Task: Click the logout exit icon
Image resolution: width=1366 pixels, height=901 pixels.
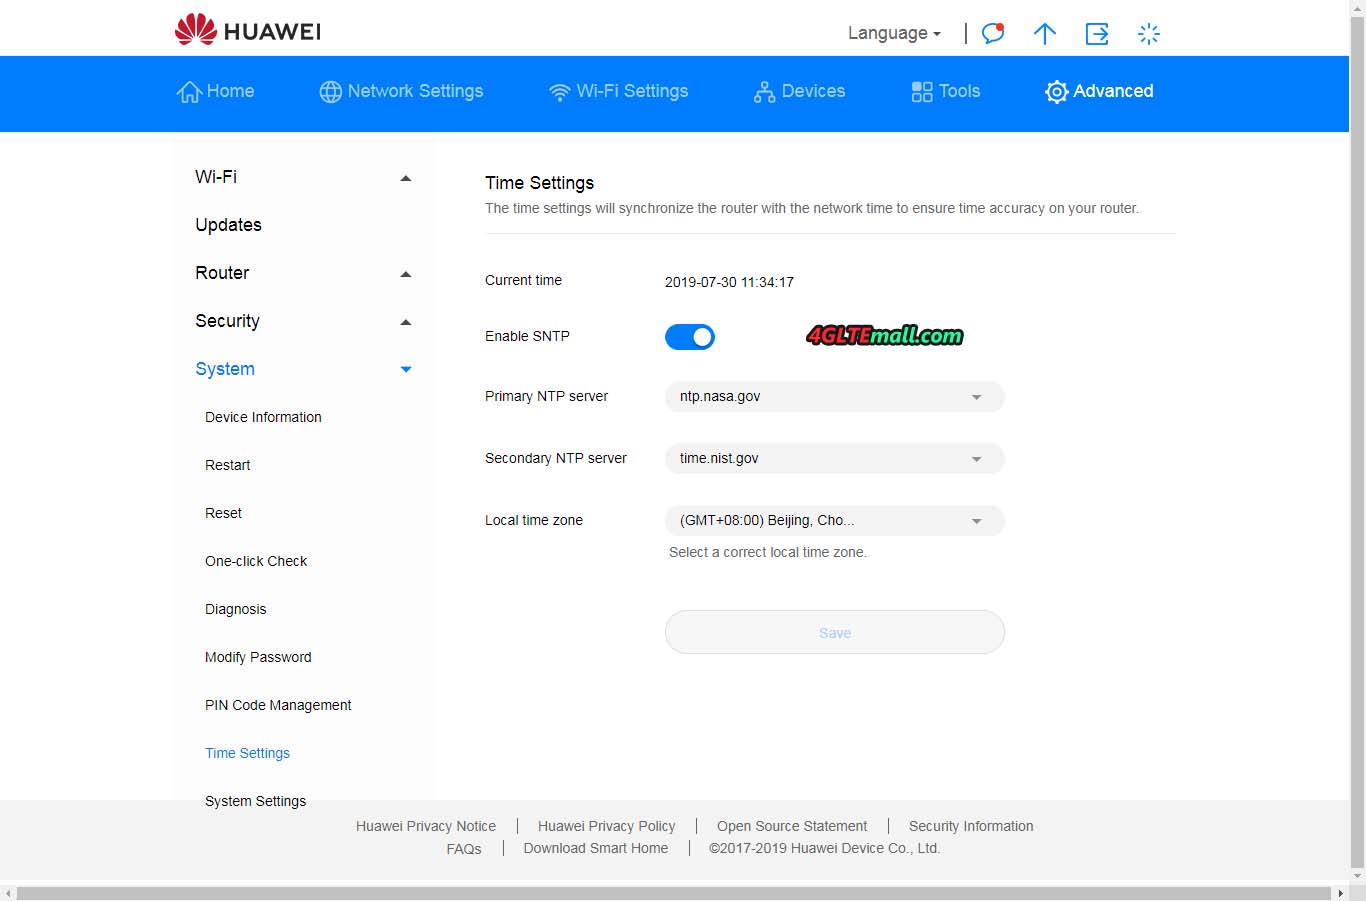Action: coord(1097,33)
